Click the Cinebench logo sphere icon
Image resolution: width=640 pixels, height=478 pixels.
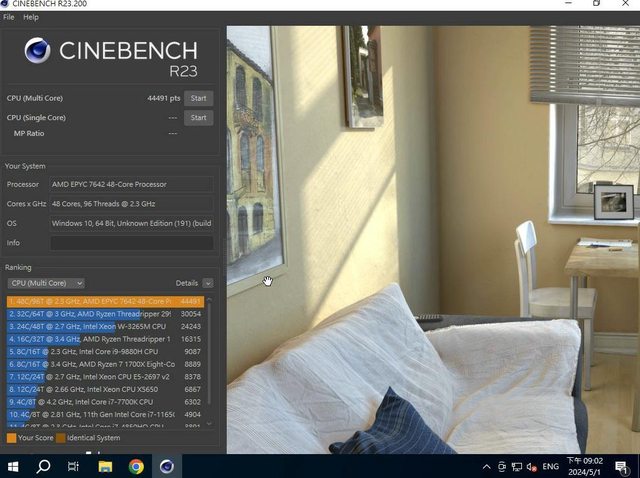pyautogui.click(x=38, y=50)
